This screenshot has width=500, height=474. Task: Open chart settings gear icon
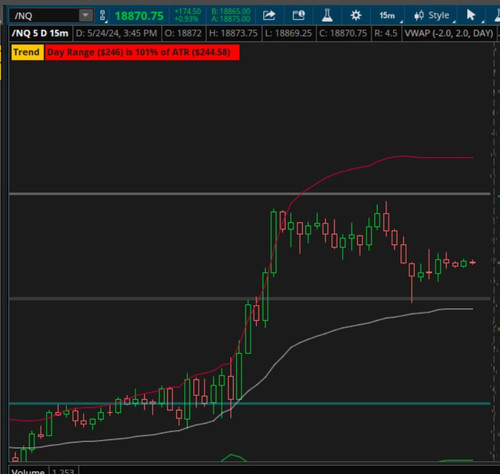click(356, 15)
